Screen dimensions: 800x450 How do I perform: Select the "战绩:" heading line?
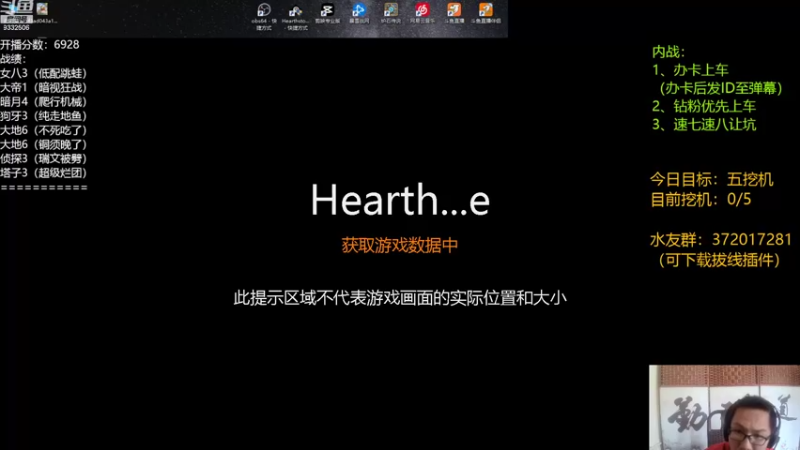(13, 59)
